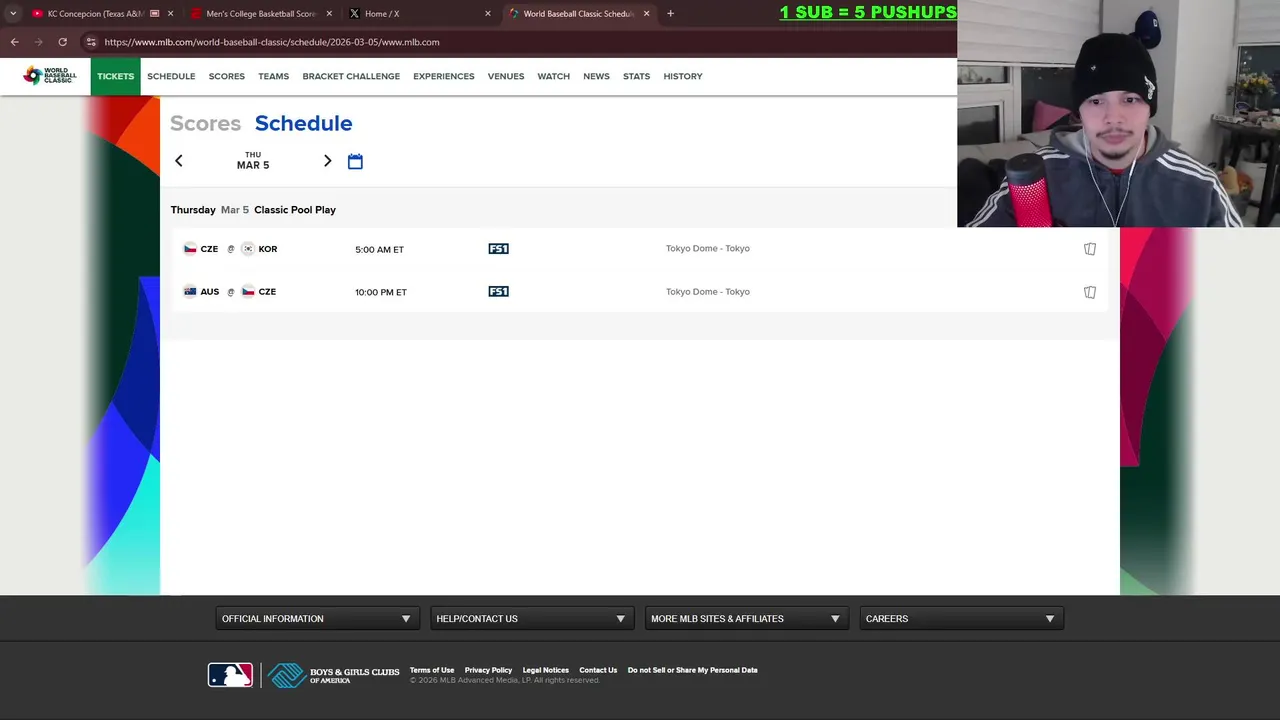The image size is (1280, 720).
Task: Open Venues nav item
Action: pos(506,77)
